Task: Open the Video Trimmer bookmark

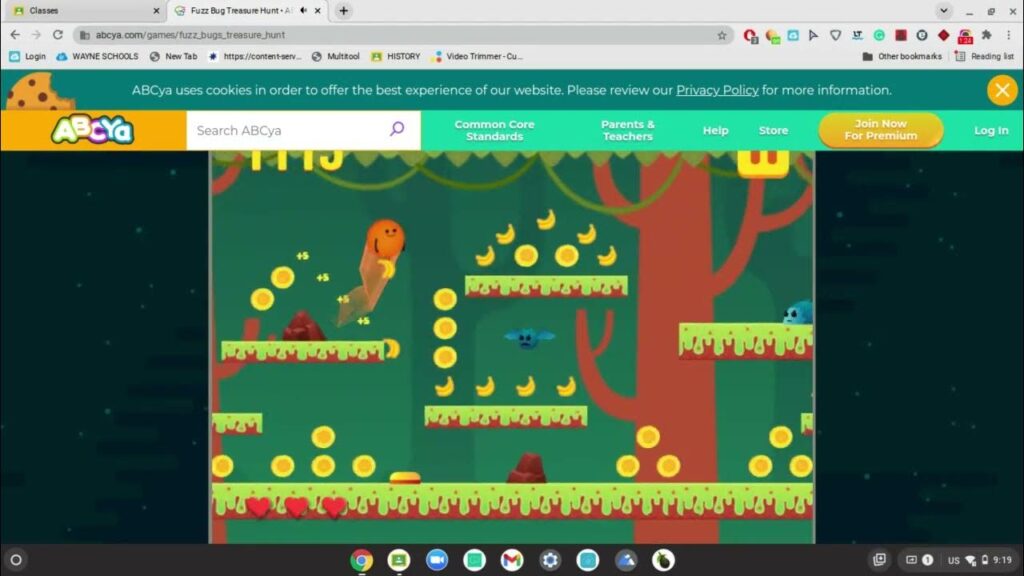Action: pos(477,57)
